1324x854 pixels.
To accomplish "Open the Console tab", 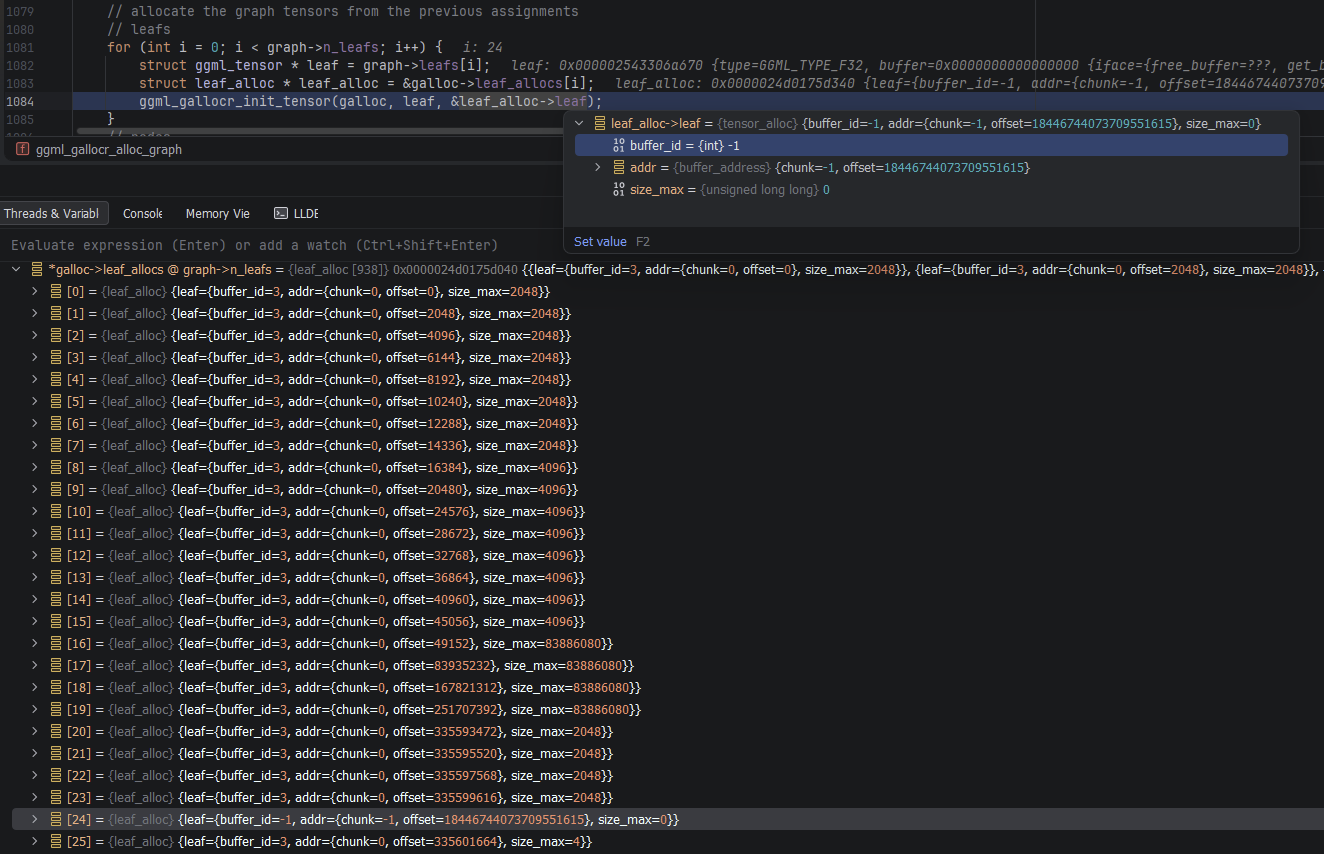I will pyautogui.click(x=142, y=213).
